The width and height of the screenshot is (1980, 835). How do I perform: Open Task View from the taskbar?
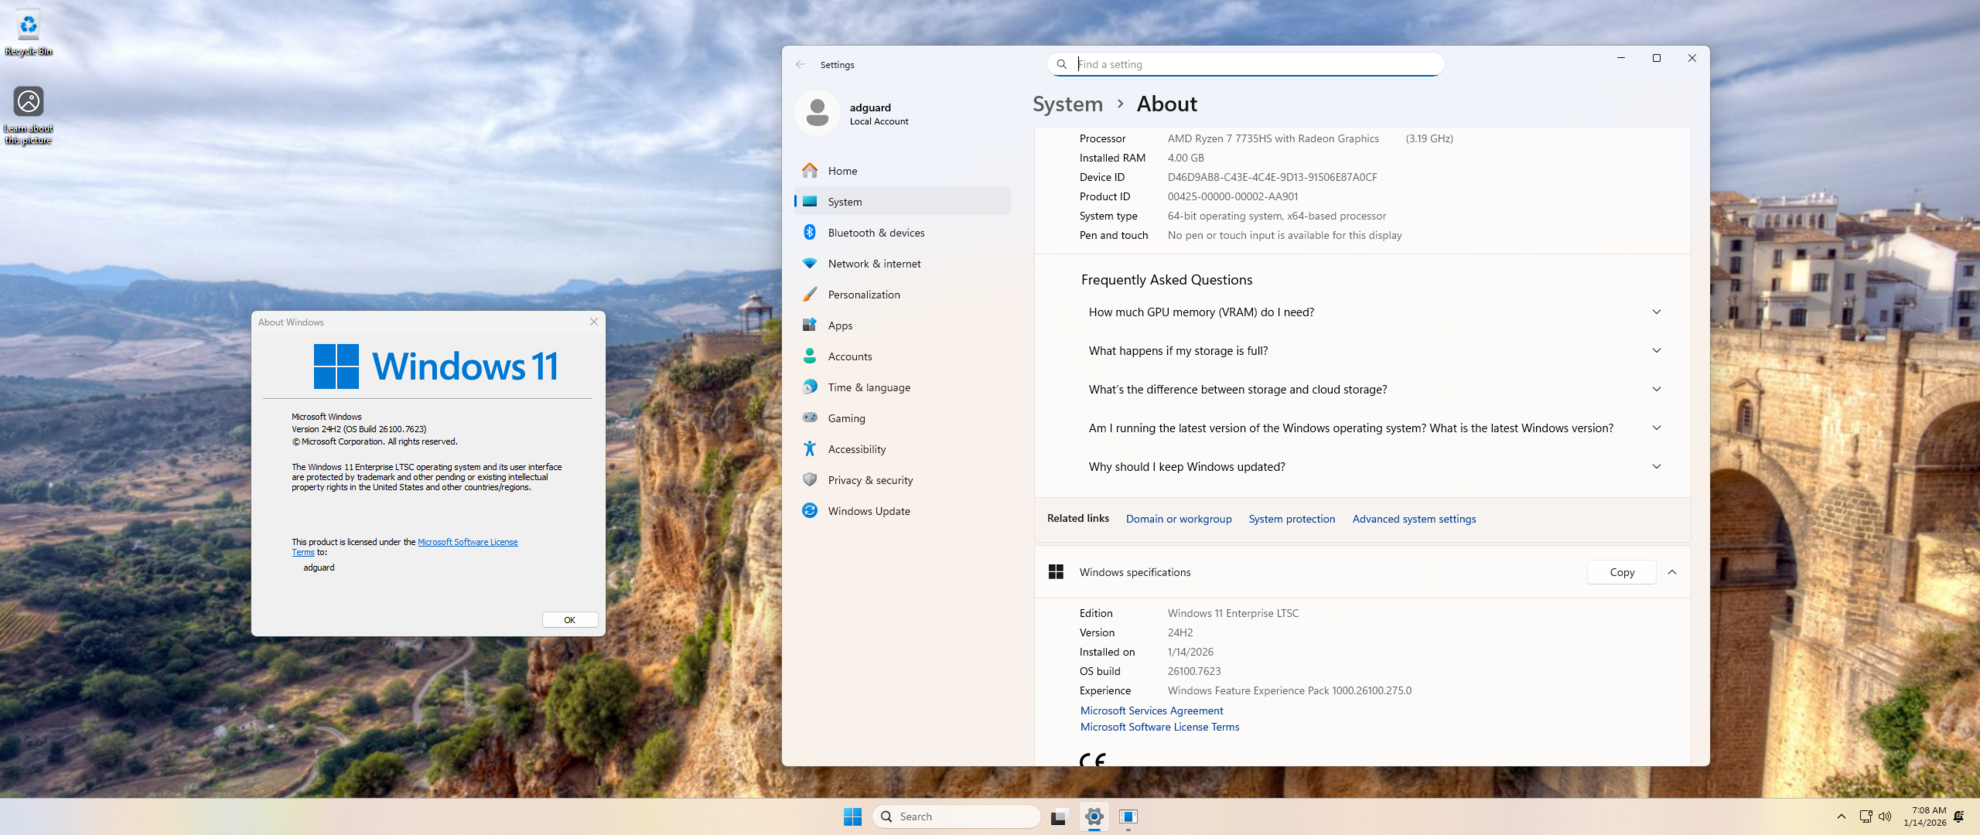point(1058,817)
